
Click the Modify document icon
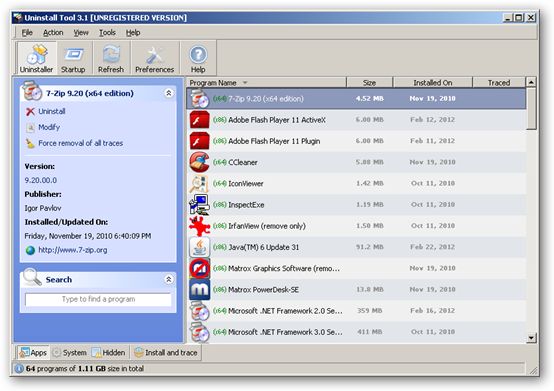pos(30,127)
